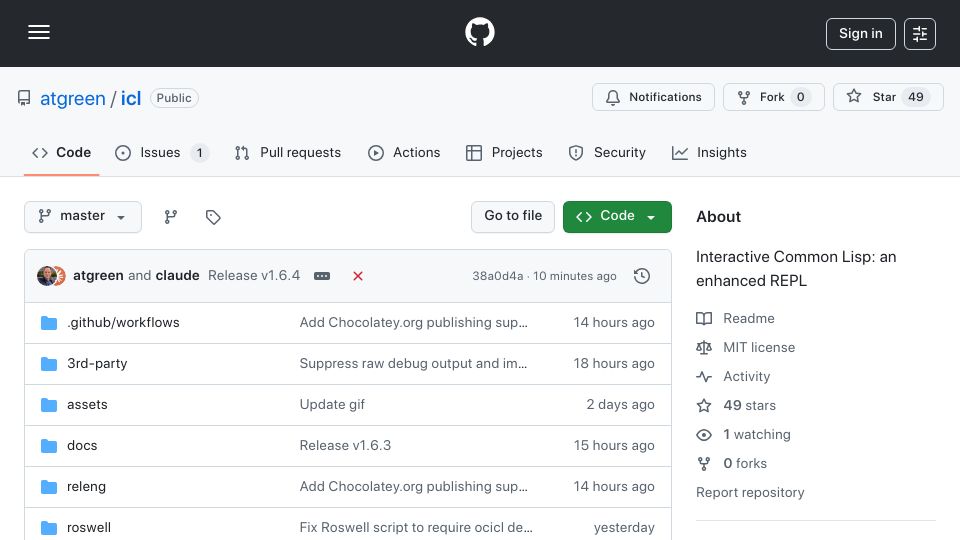Open the Pull requests tab

point(288,152)
